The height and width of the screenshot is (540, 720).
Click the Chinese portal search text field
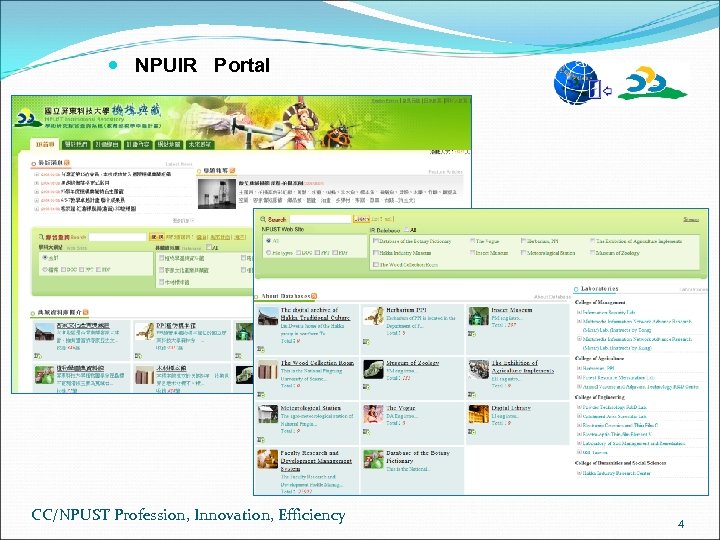tap(118, 237)
